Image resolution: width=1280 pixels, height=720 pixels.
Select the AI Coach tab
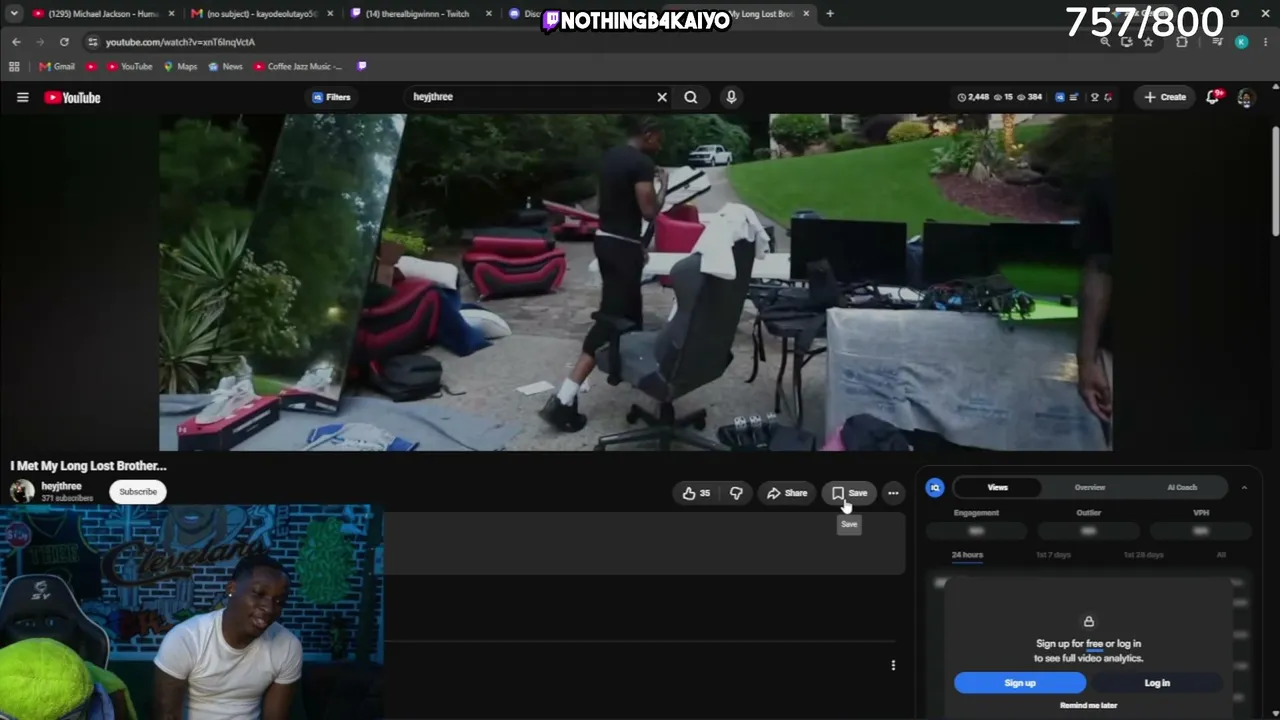point(1182,488)
